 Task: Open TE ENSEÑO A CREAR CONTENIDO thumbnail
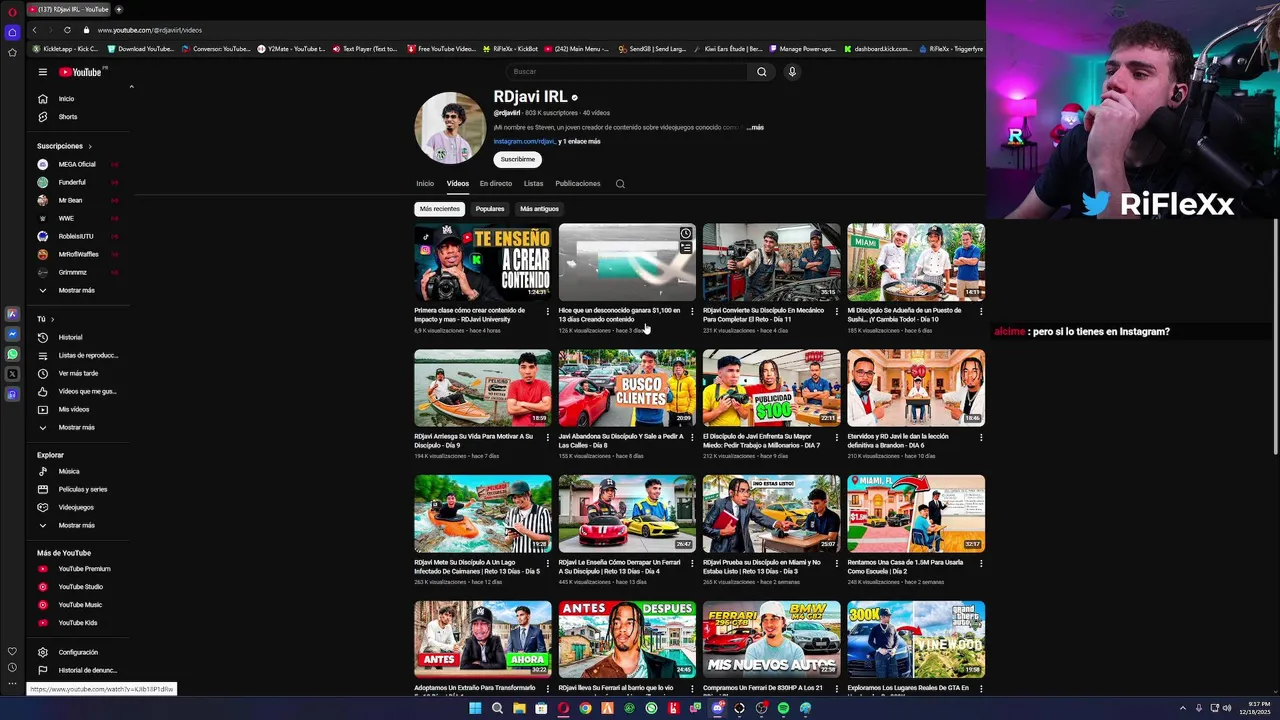(x=482, y=262)
